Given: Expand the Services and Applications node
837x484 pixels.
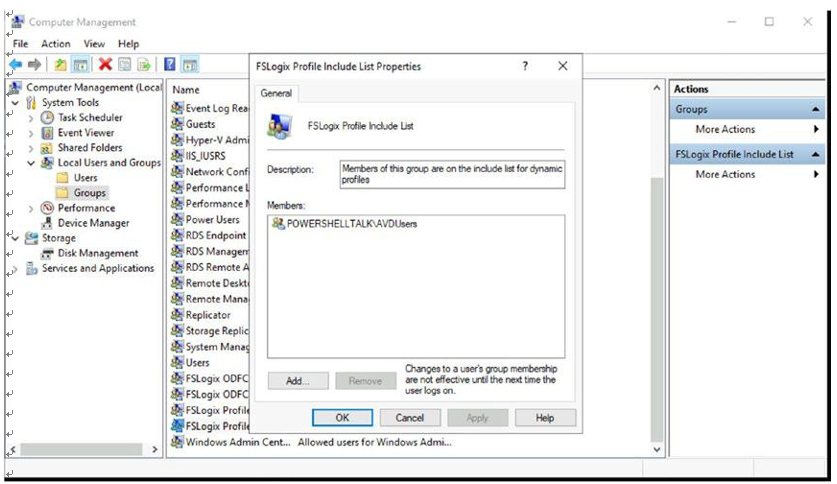Looking at the screenshot, I should point(15,269).
